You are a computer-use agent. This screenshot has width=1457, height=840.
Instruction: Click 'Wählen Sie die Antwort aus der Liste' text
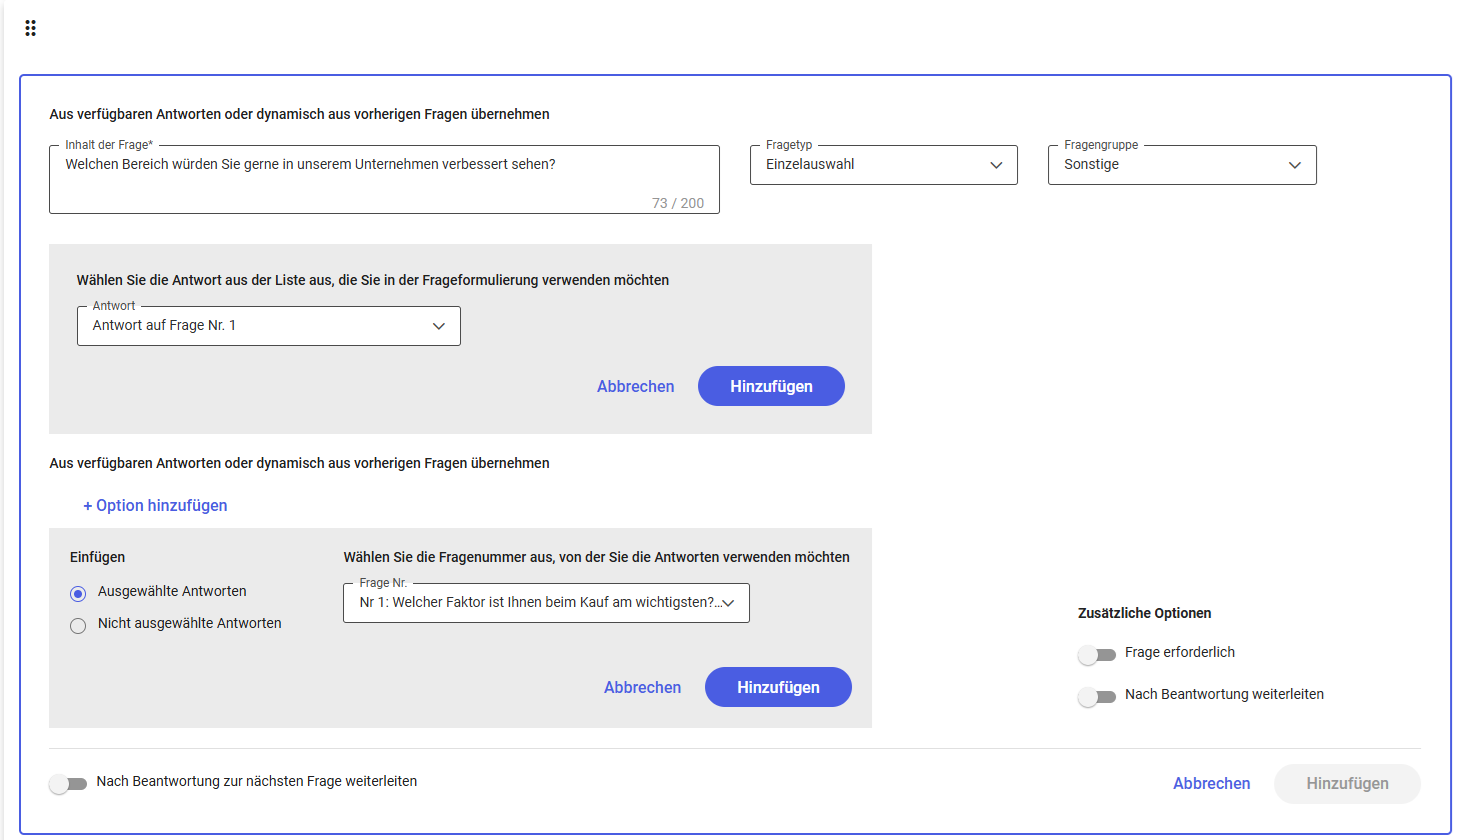point(372,280)
